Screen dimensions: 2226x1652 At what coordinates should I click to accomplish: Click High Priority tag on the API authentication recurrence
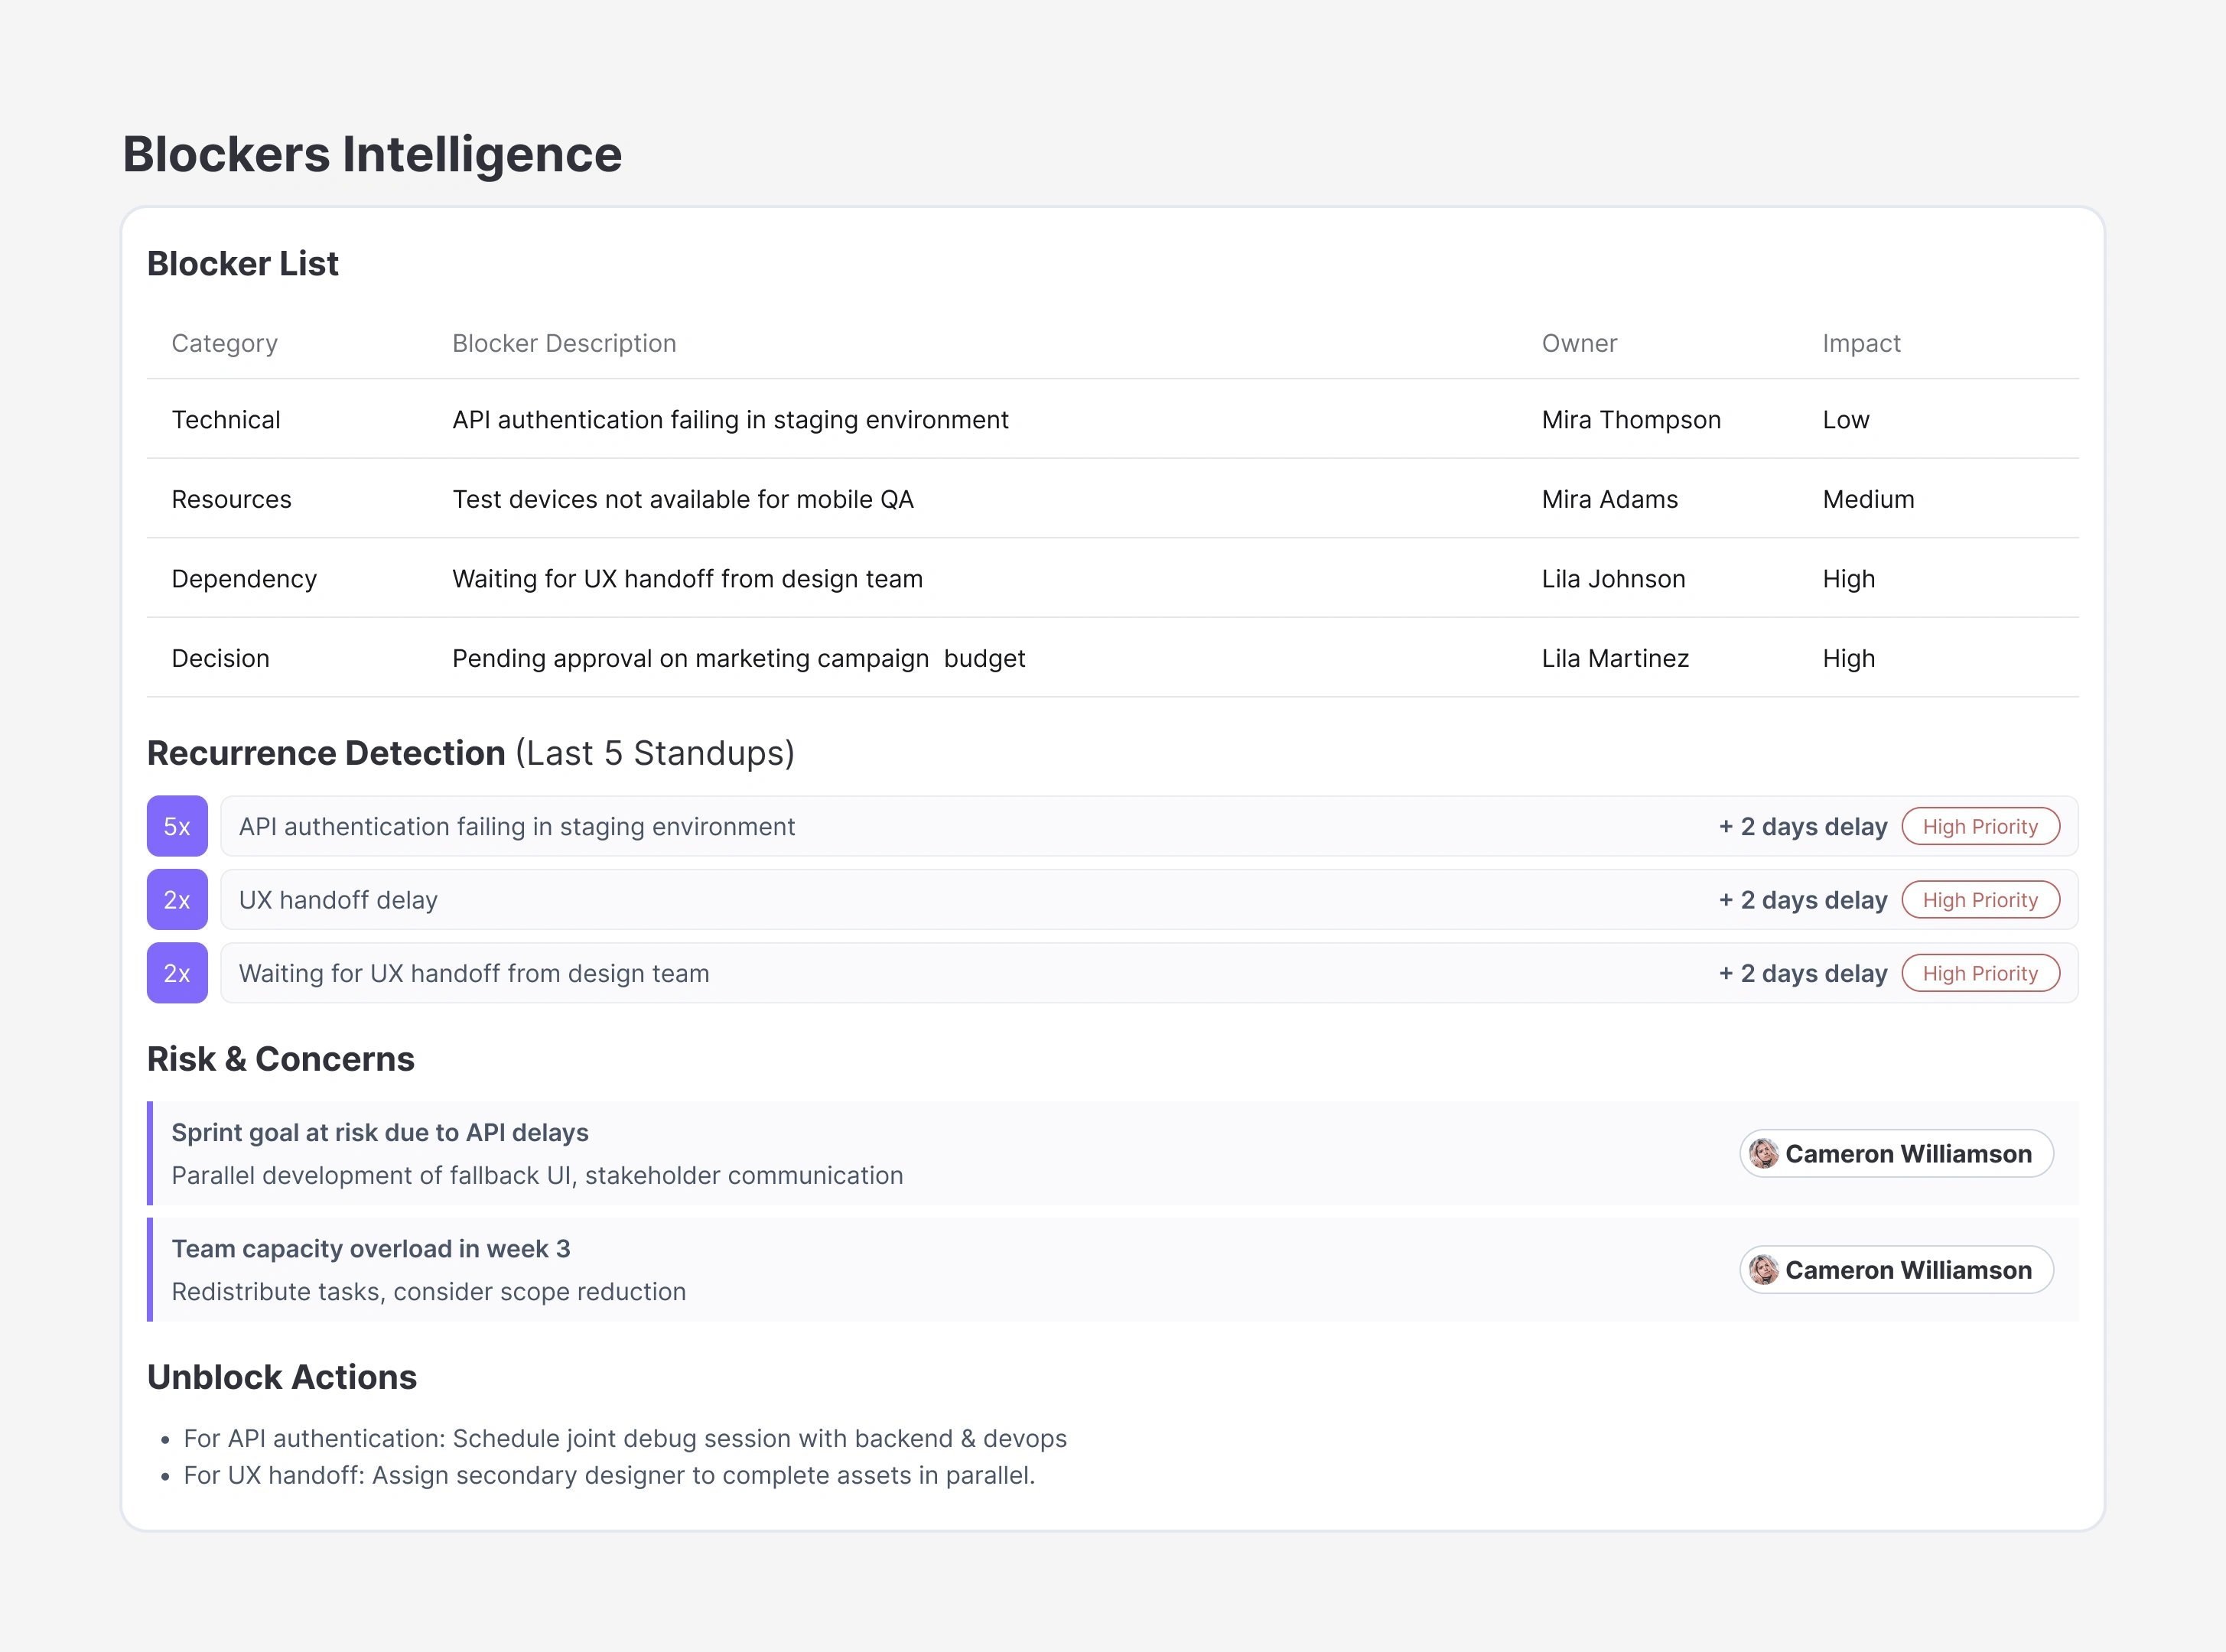[x=1980, y=826]
